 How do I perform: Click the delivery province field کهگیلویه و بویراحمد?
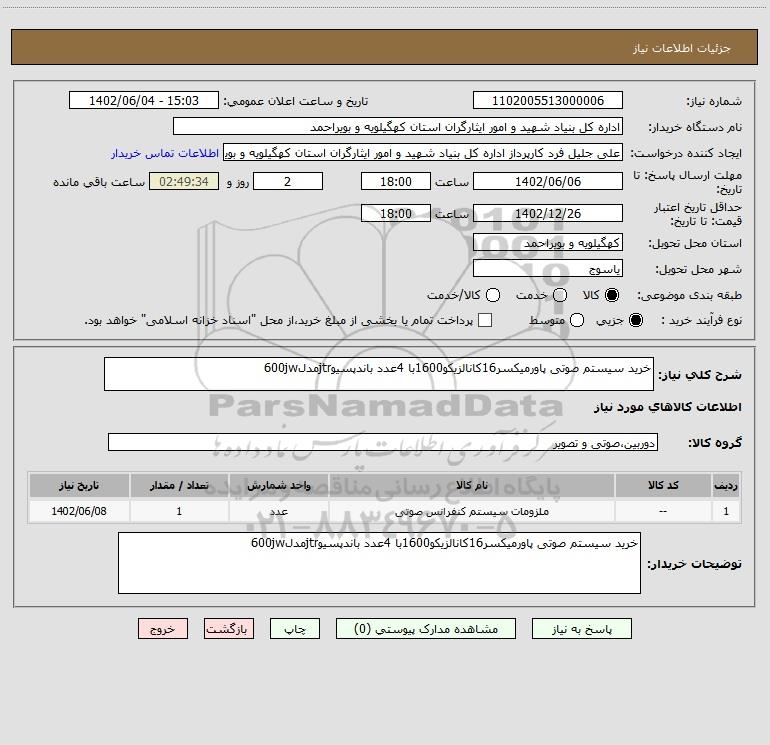point(548,243)
